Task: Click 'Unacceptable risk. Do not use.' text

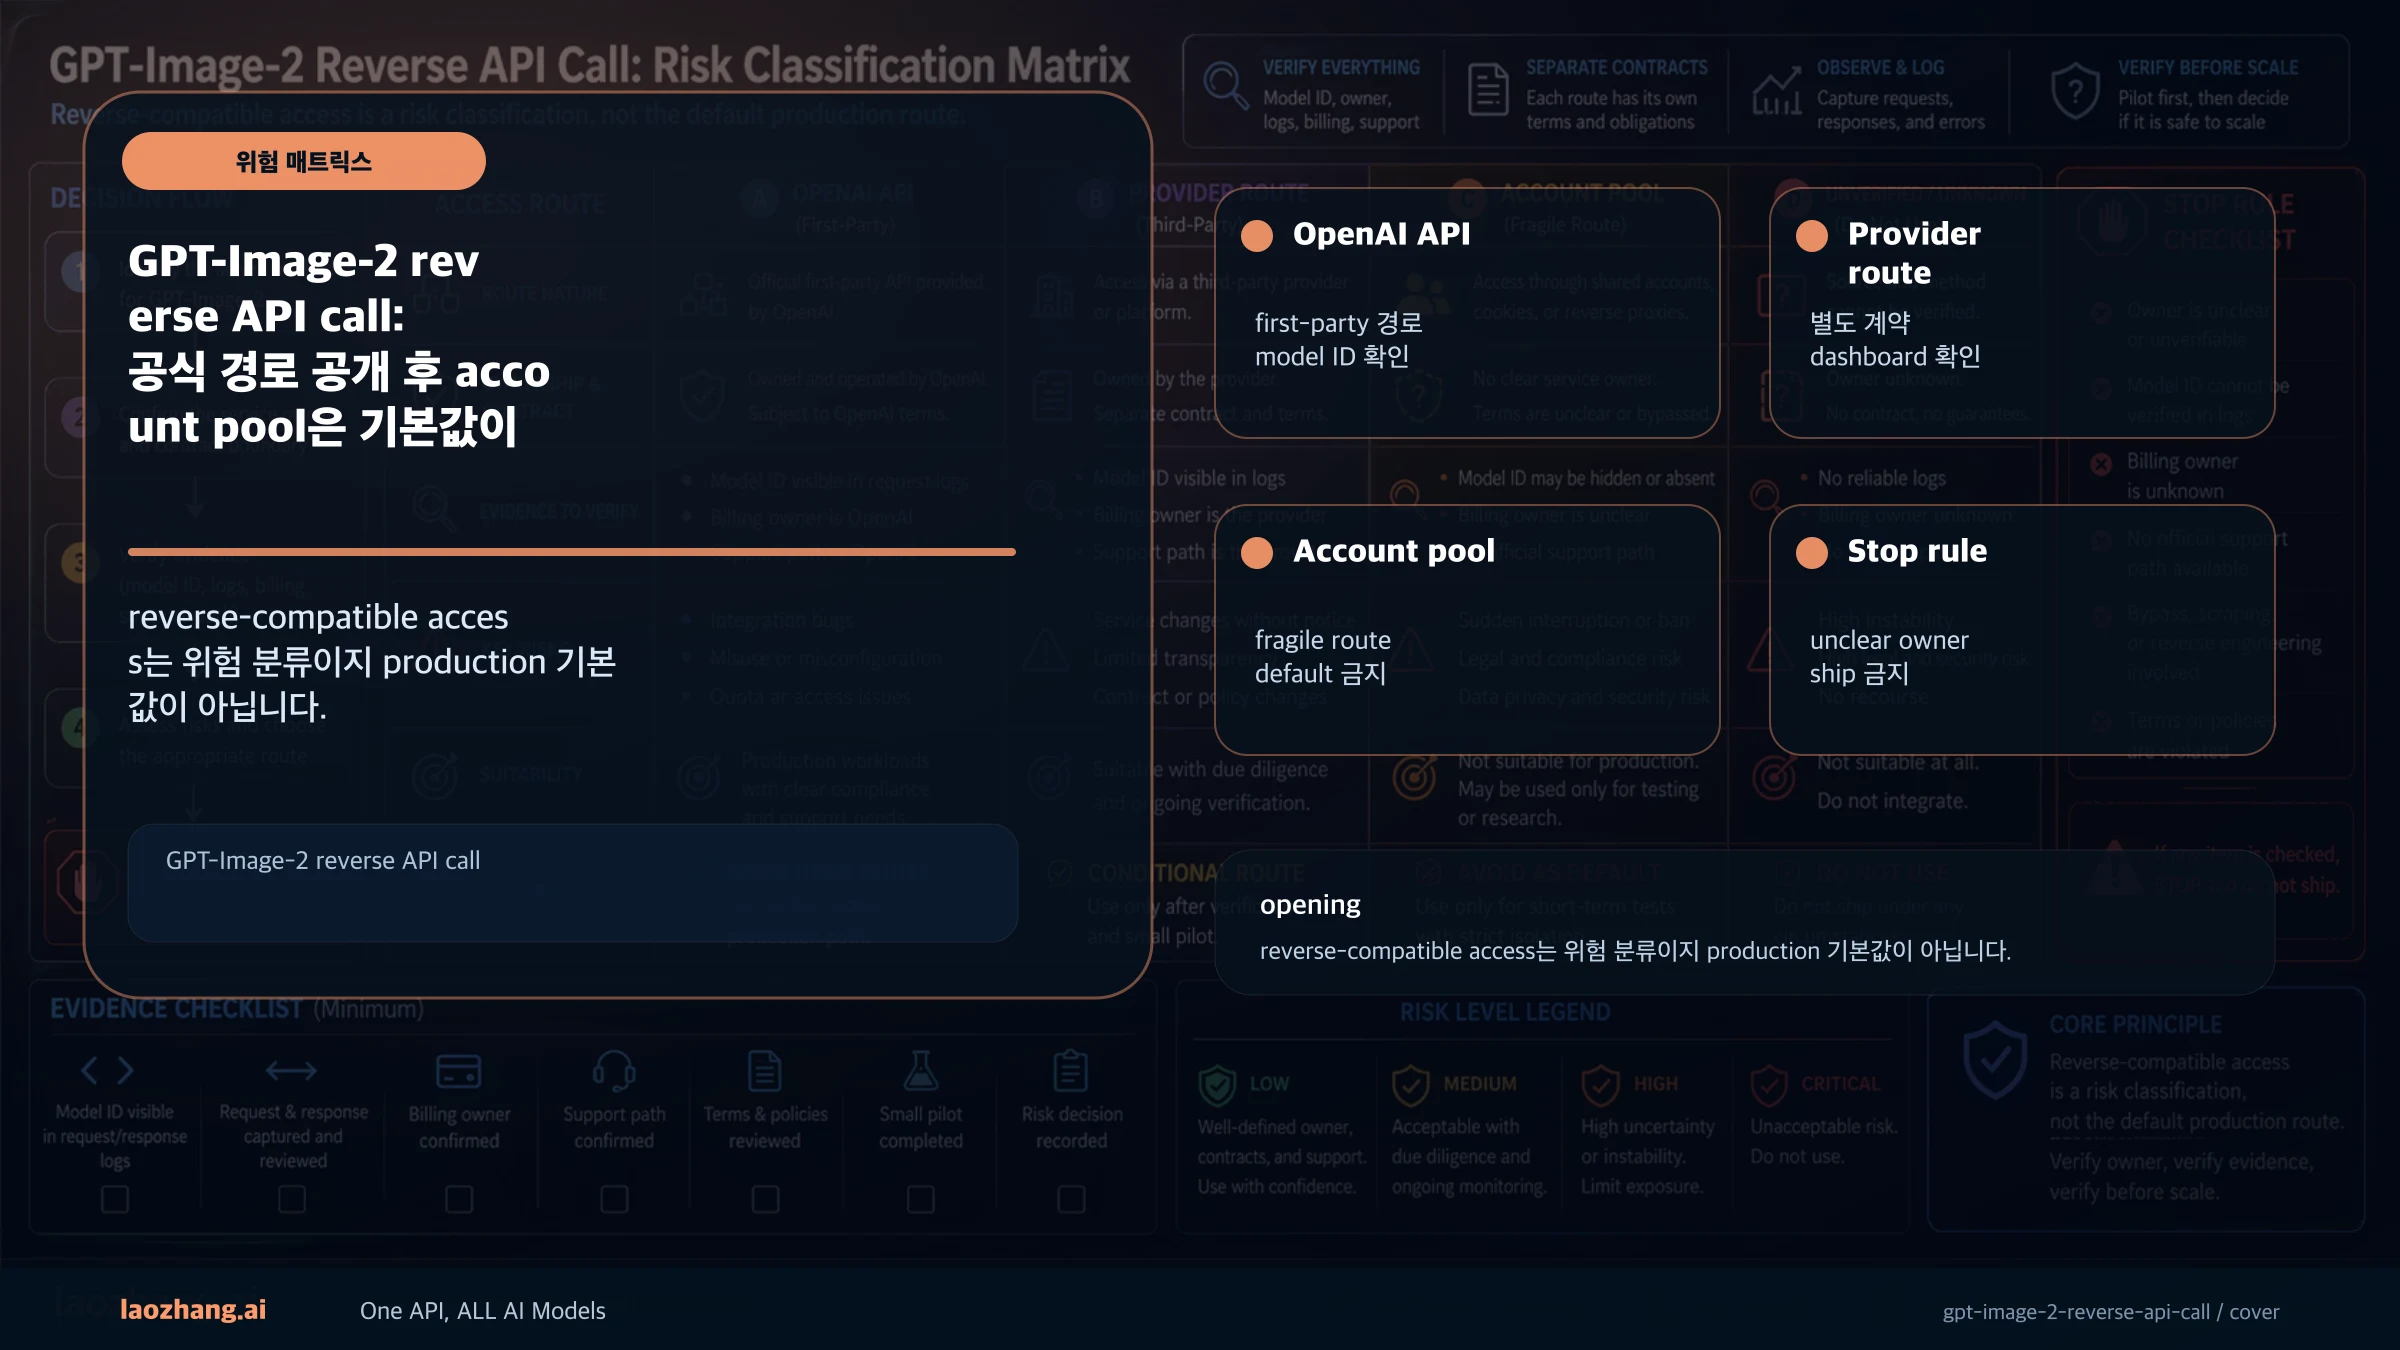Action: [x=1824, y=1141]
